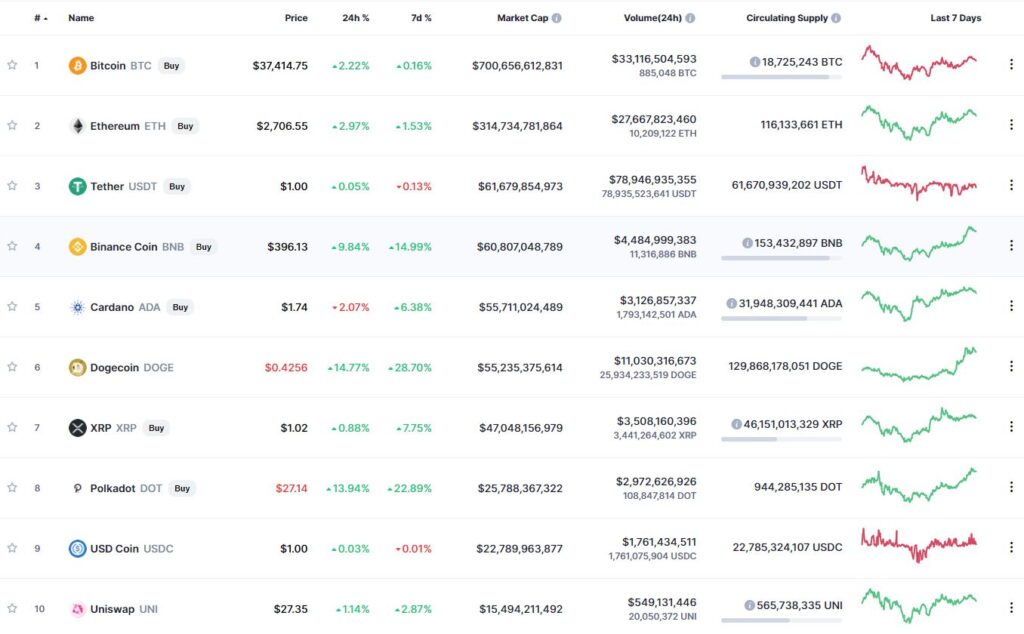Image resolution: width=1024 pixels, height=634 pixels.
Task: Click the Binance Coin logo icon
Action: 77,247
